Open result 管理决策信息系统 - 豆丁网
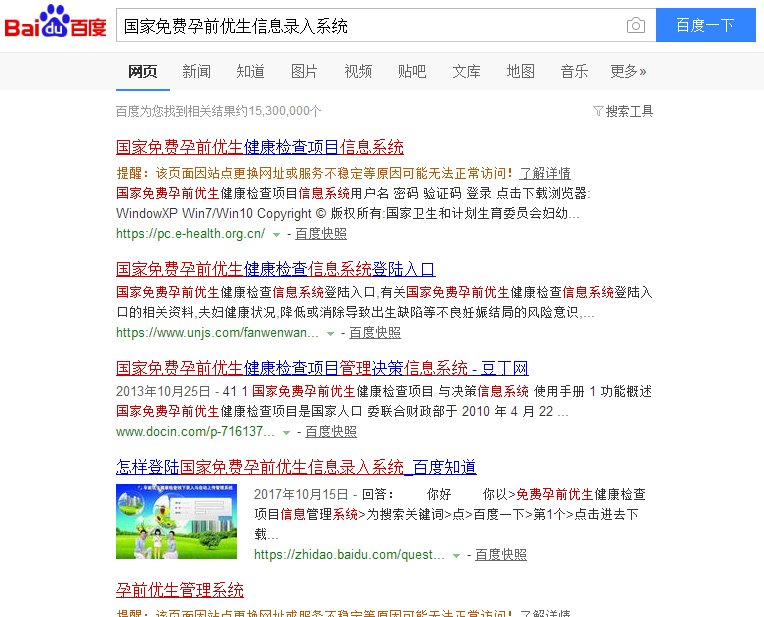Viewport: 764px width, 617px height. tap(322, 368)
